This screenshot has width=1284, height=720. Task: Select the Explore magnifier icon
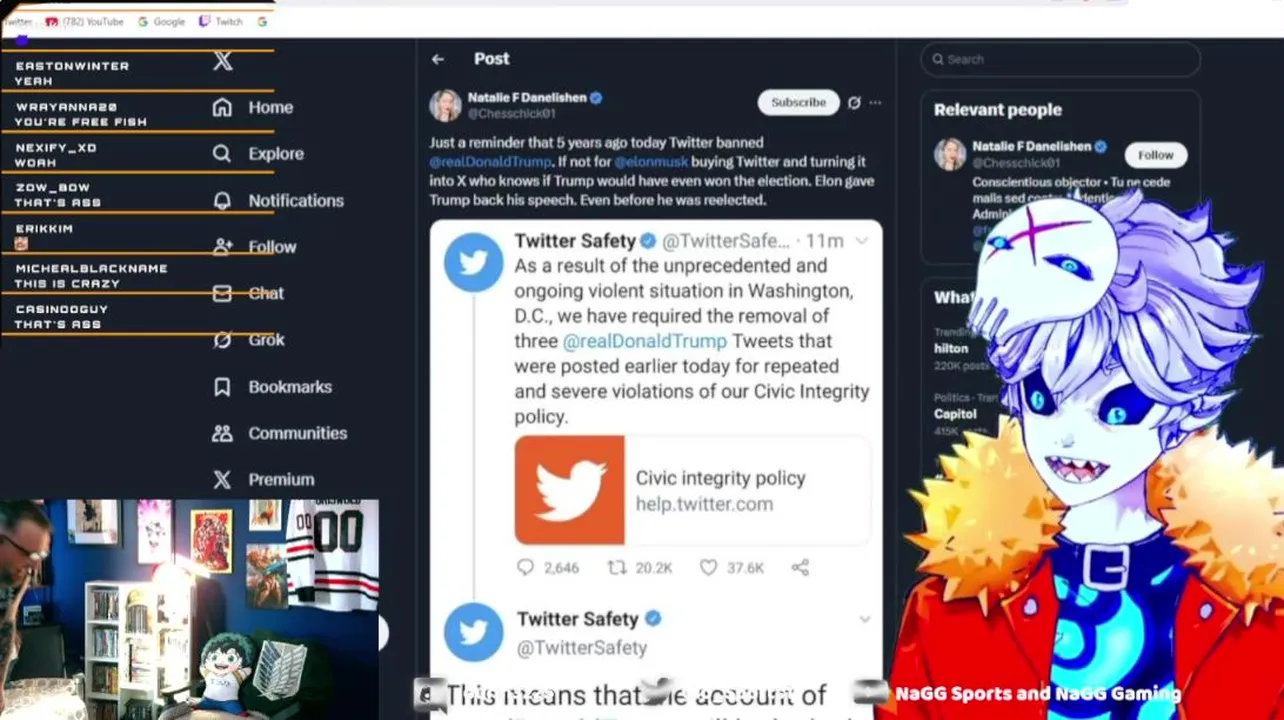pos(222,154)
